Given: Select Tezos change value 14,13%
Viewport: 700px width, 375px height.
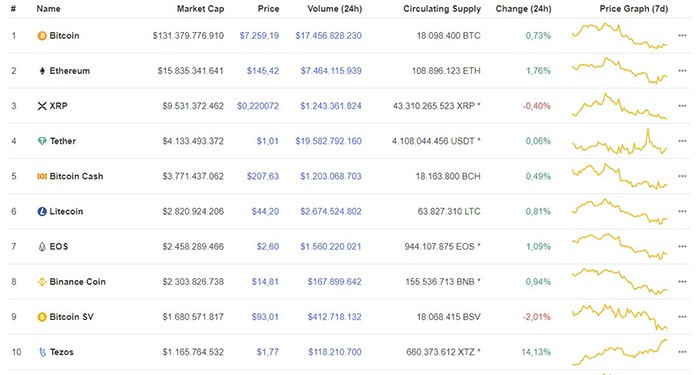Looking at the screenshot, I should click(x=536, y=352).
